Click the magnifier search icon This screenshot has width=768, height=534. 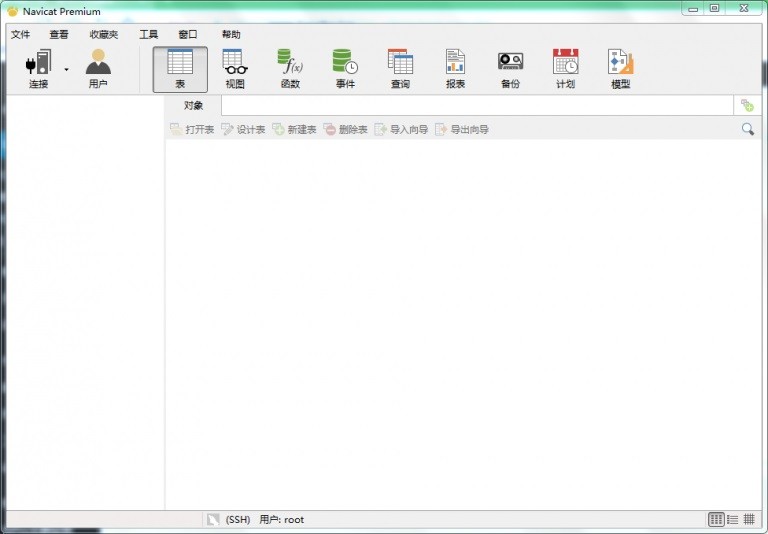747,129
